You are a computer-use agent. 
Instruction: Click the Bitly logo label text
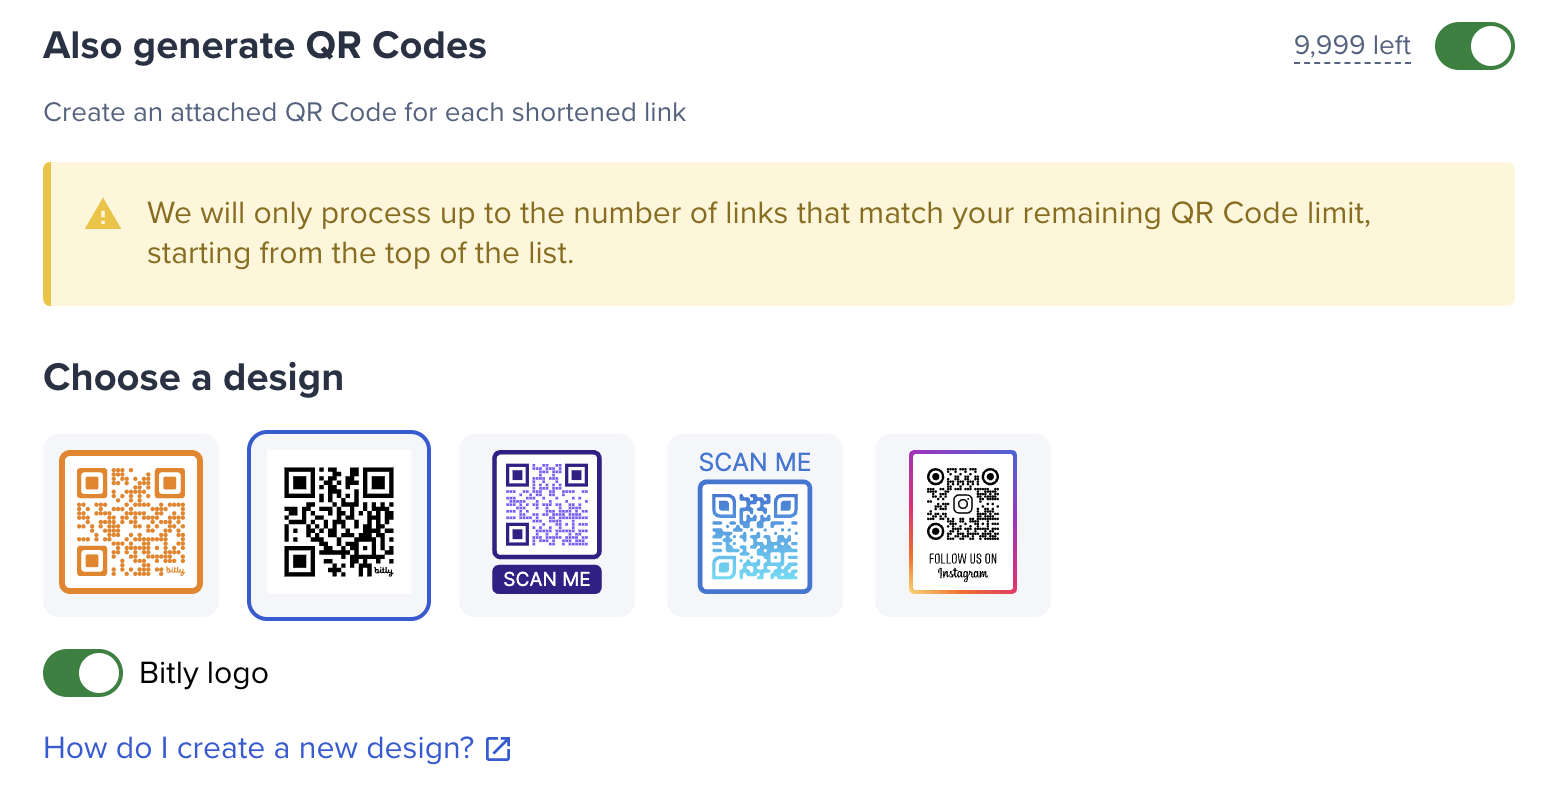[204, 673]
